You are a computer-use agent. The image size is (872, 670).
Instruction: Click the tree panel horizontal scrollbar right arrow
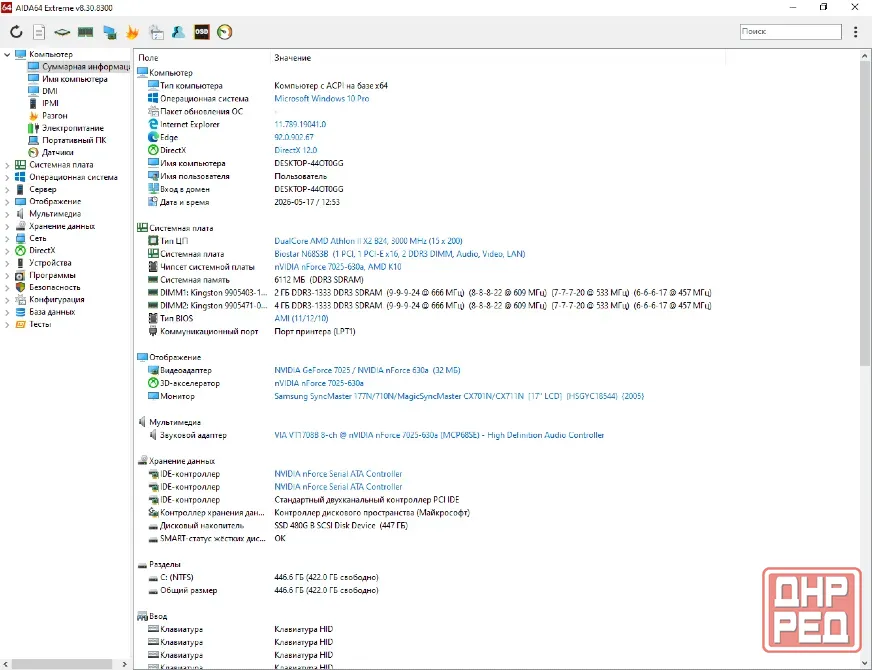point(124,664)
